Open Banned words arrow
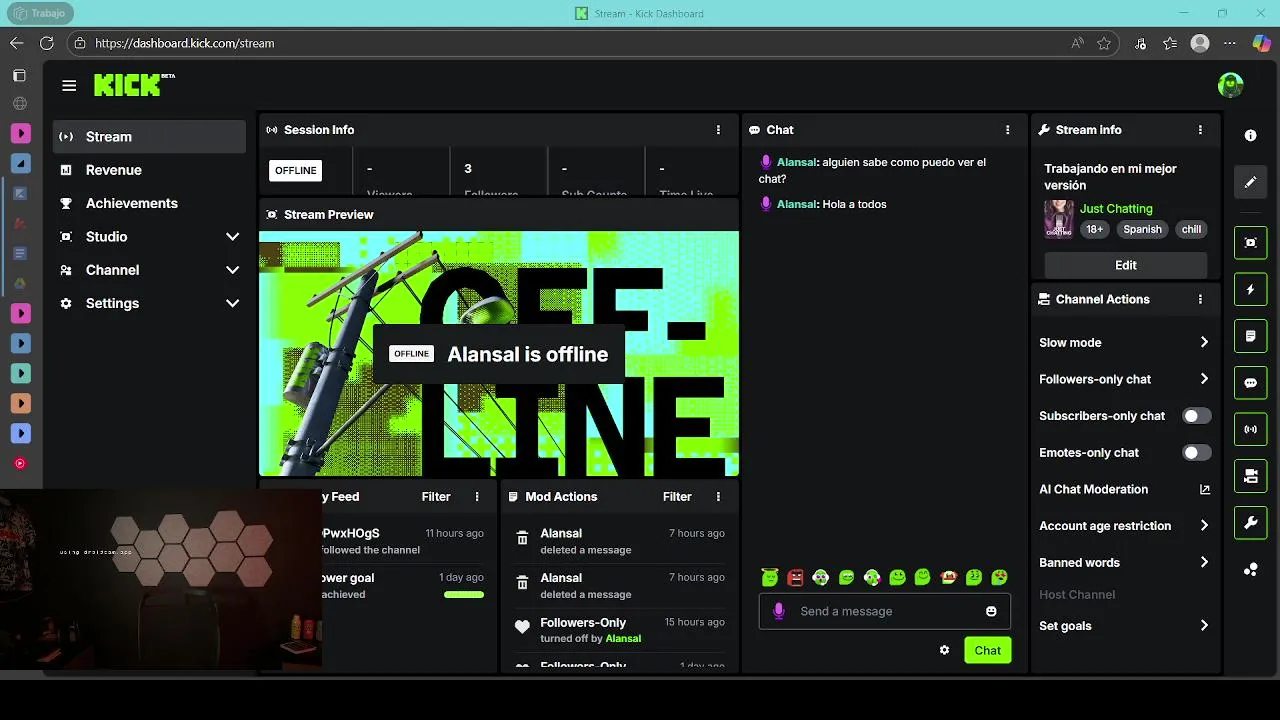This screenshot has width=1280, height=720. tap(1204, 562)
